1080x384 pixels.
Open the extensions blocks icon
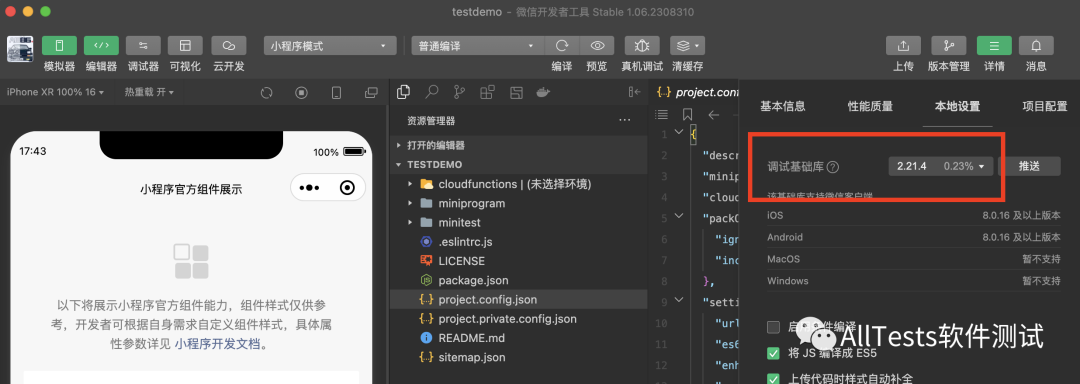(x=487, y=92)
